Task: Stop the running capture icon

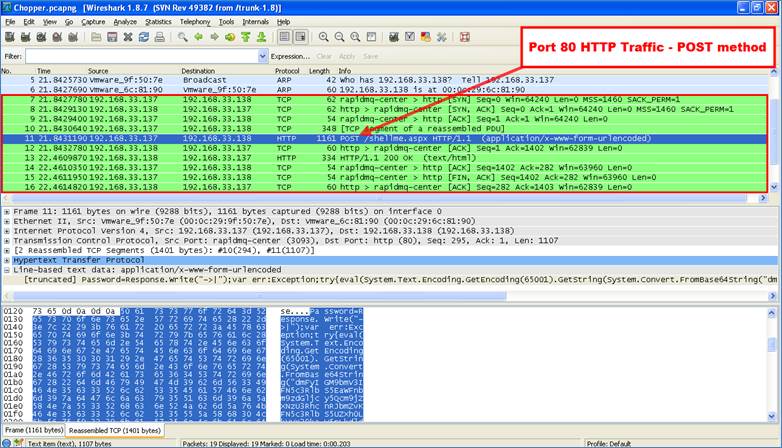Action: tap(57, 37)
